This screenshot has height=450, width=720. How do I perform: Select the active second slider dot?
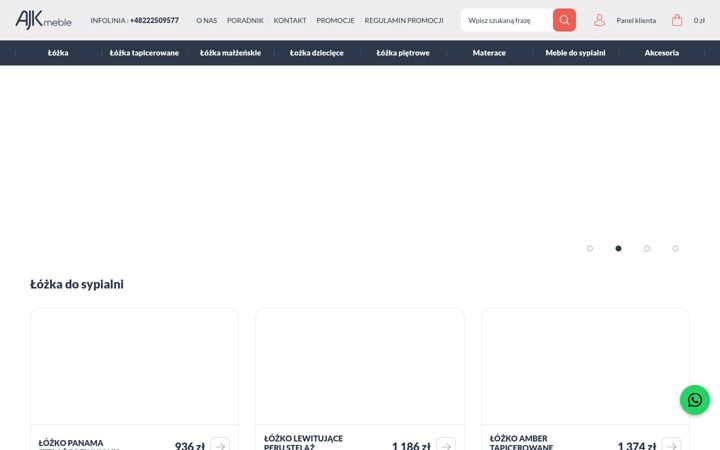pos(619,248)
